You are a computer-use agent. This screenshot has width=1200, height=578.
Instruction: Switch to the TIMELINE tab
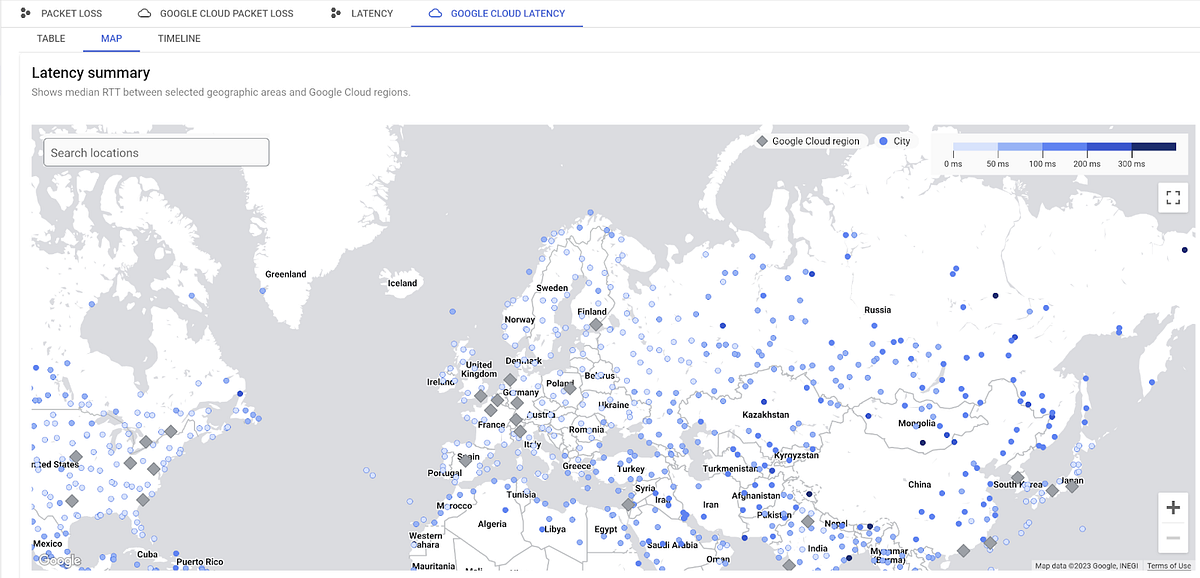click(179, 38)
